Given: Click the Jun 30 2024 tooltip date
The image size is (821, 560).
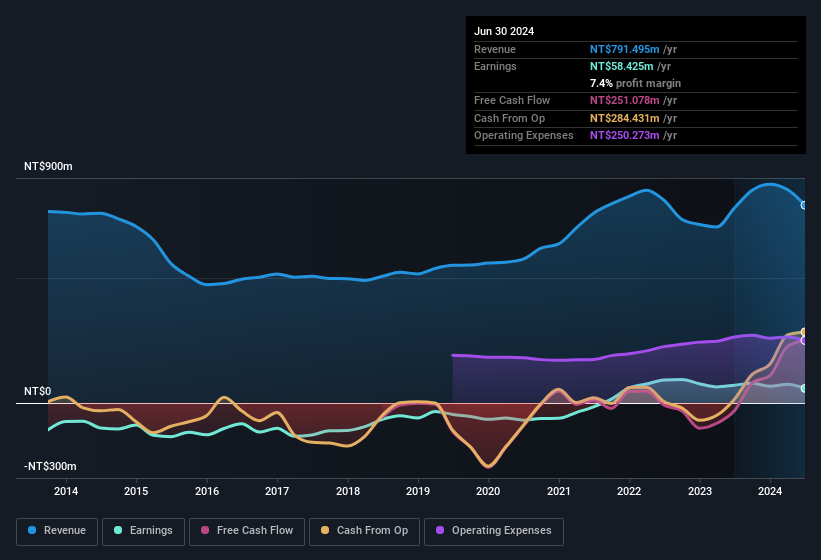Looking at the screenshot, I should click(x=504, y=31).
